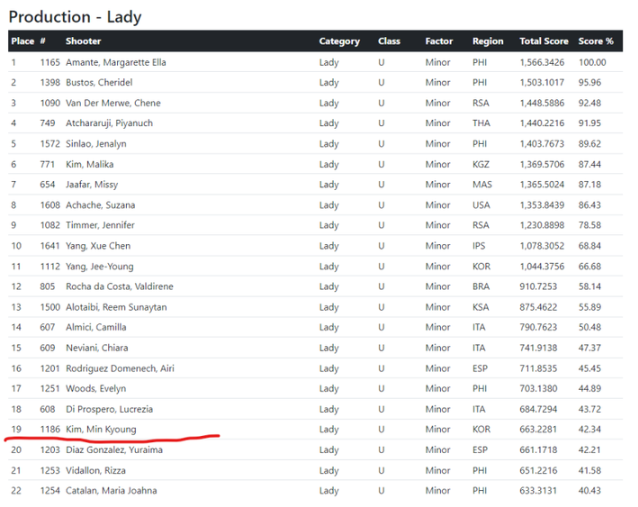638x507 pixels.
Task: Click total score 1,566.3426
Action: click(x=542, y=62)
